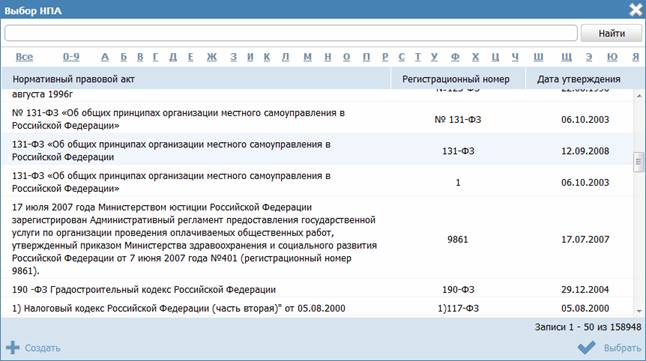This screenshot has width=646, height=361.
Task: Select the row with registration number 9861
Action: [317, 239]
